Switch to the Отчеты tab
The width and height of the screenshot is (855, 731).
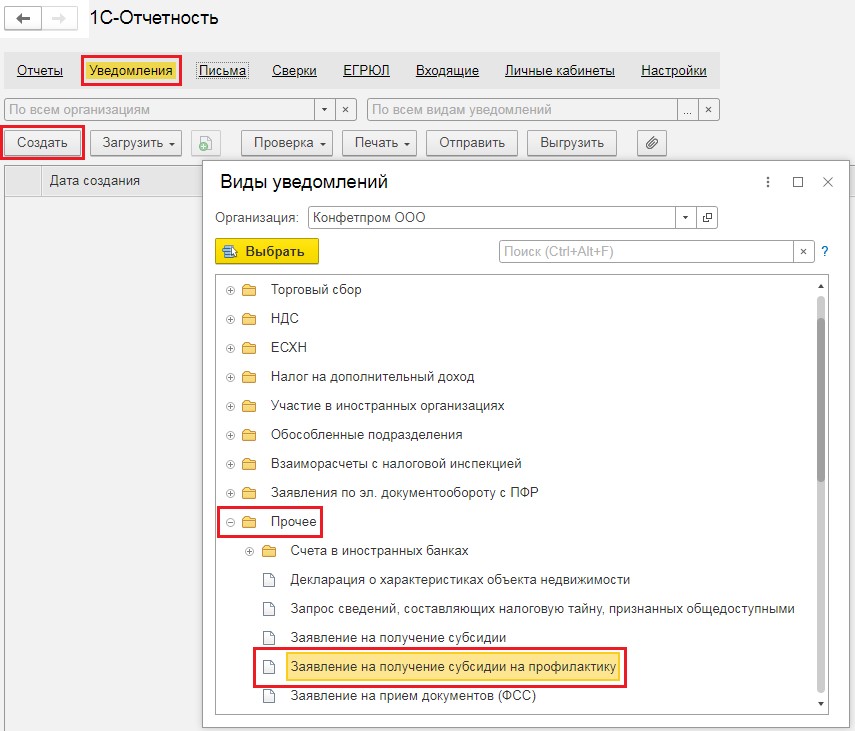pyautogui.click(x=40, y=70)
